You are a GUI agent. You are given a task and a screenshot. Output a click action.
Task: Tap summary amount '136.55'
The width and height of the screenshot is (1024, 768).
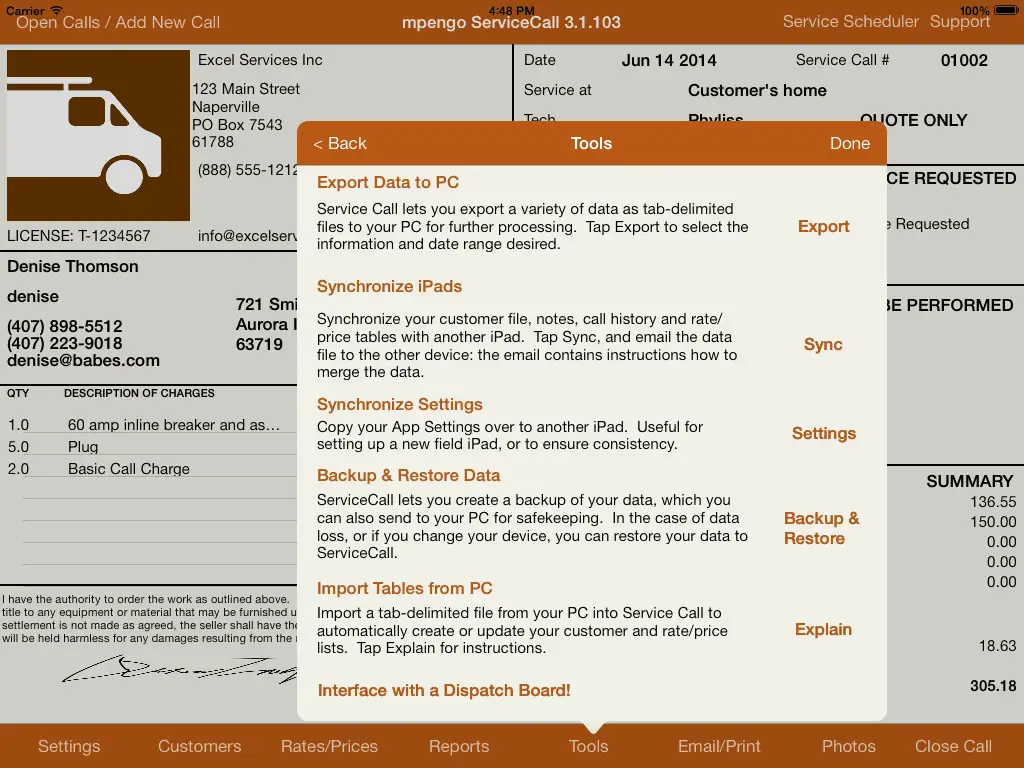click(993, 502)
